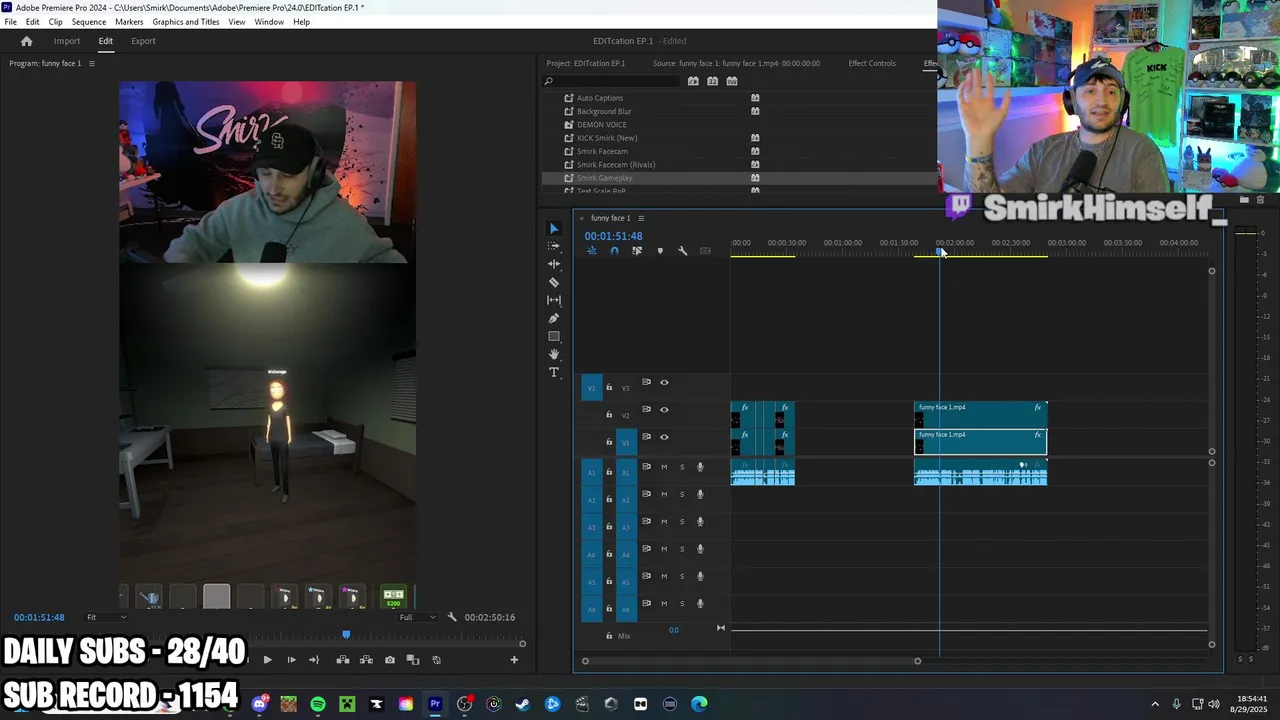Open Graphics and Titles menu

coord(186,22)
